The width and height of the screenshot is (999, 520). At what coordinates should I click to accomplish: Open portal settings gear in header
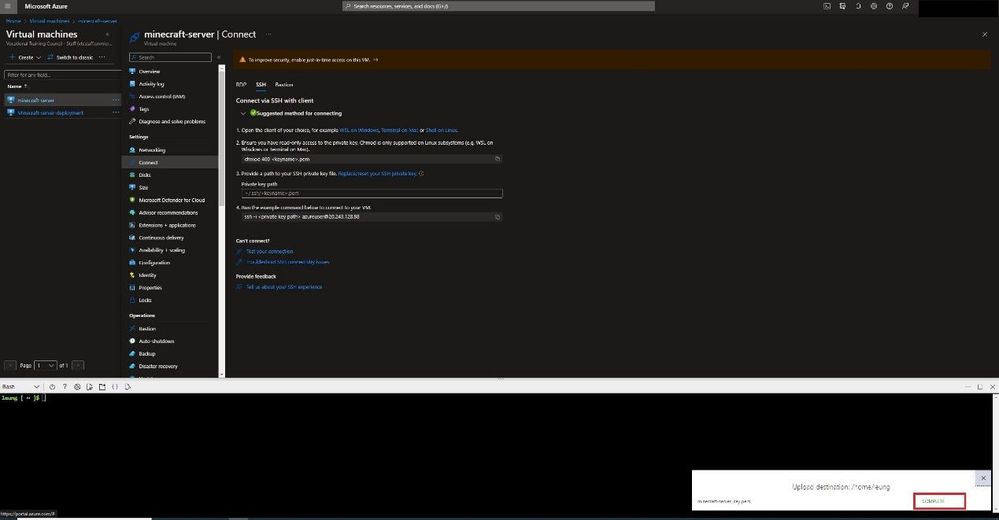coord(873,6)
